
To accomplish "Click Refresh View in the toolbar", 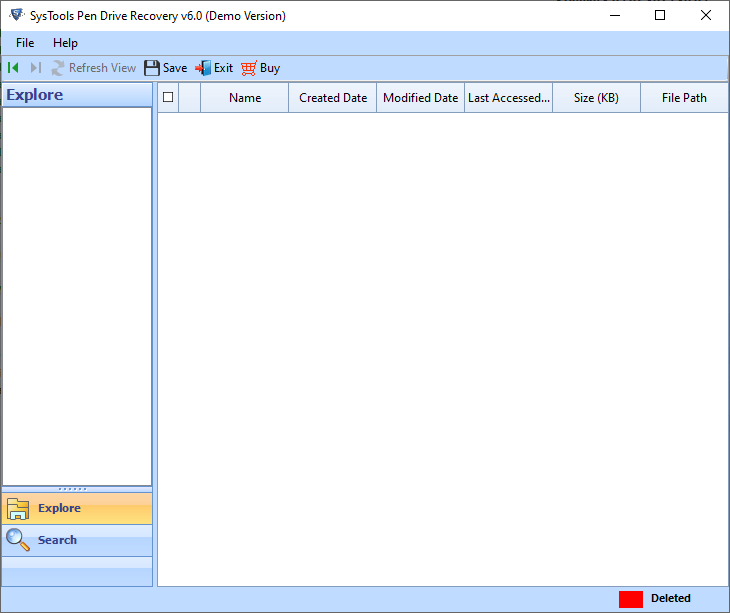I will tap(94, 68).
